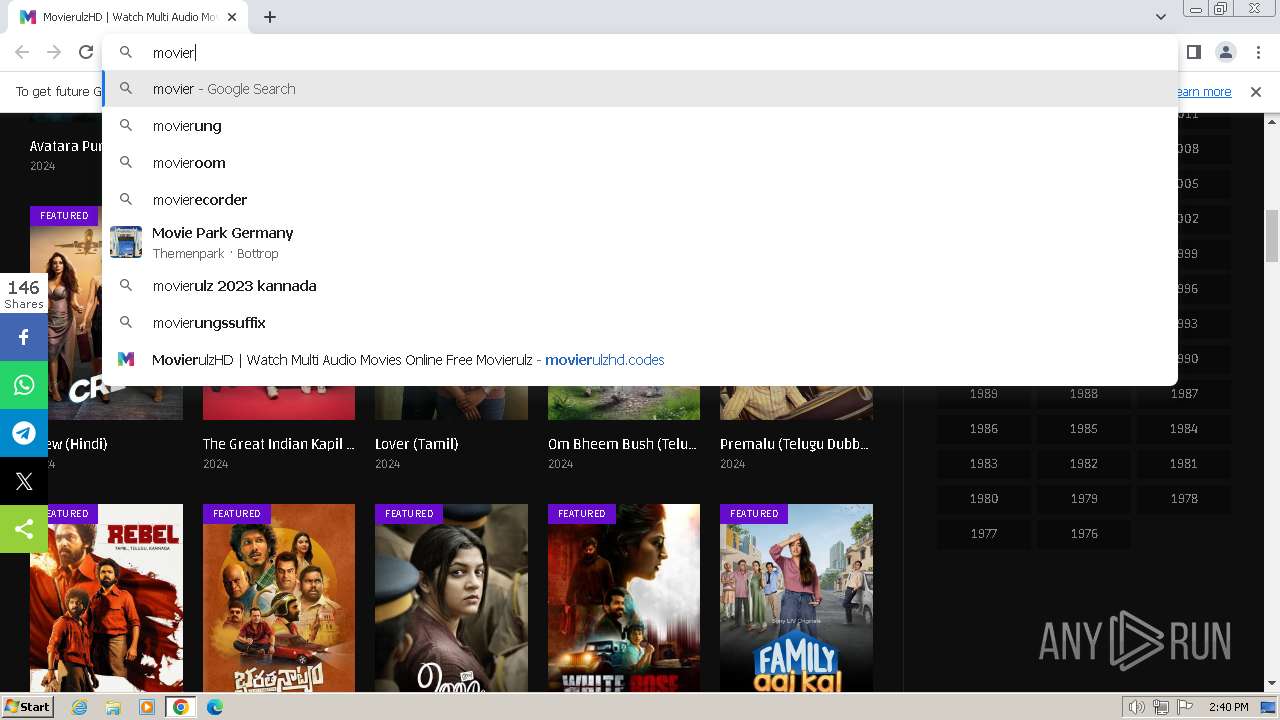Open the Lover (Tamil) title

[415, 444]
